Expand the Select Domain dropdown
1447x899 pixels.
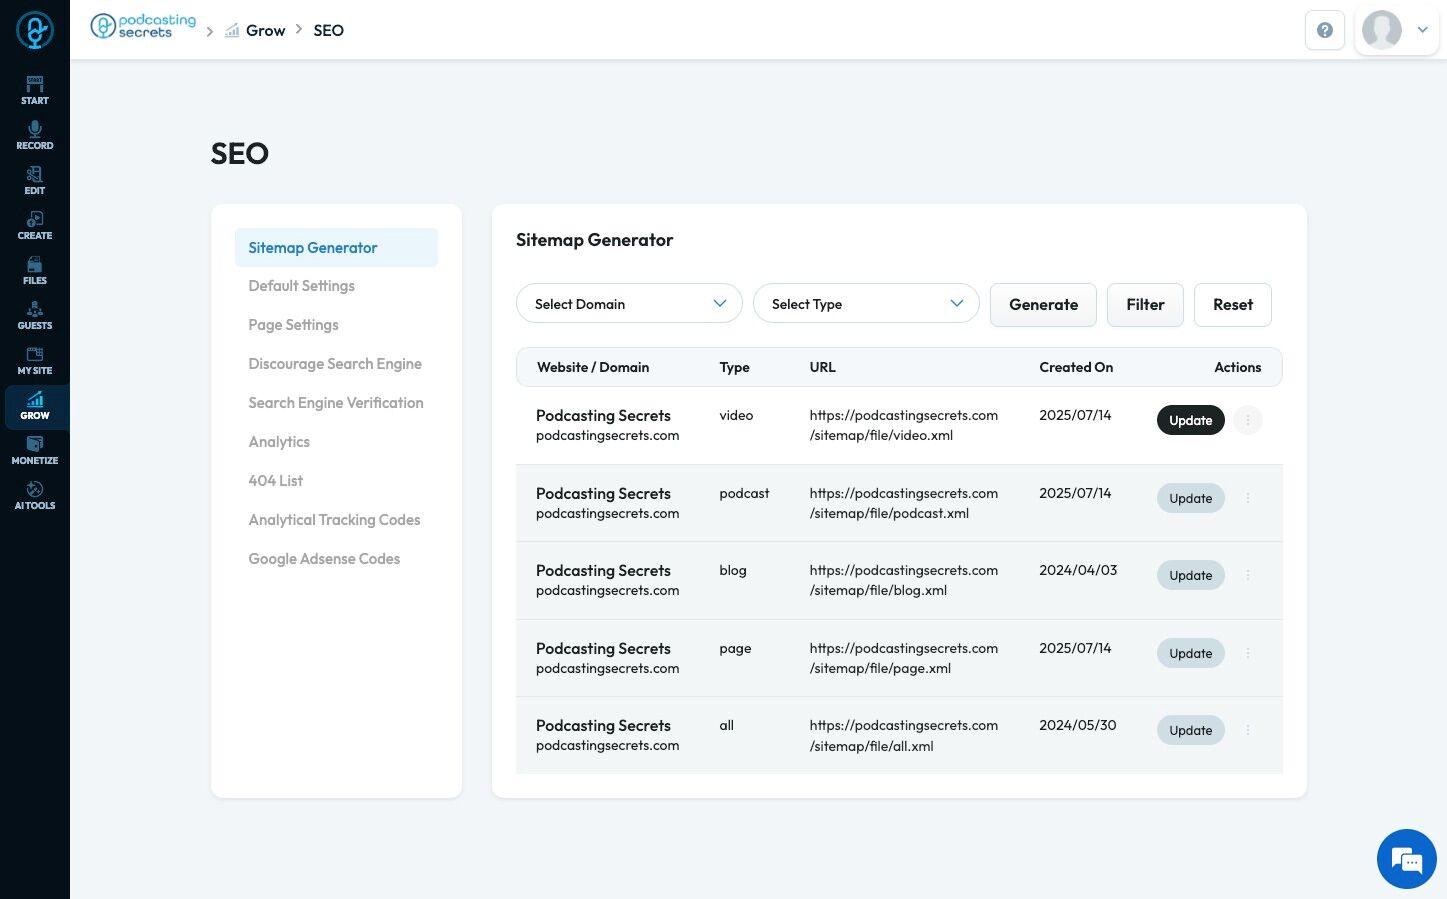tap(629, 304)
